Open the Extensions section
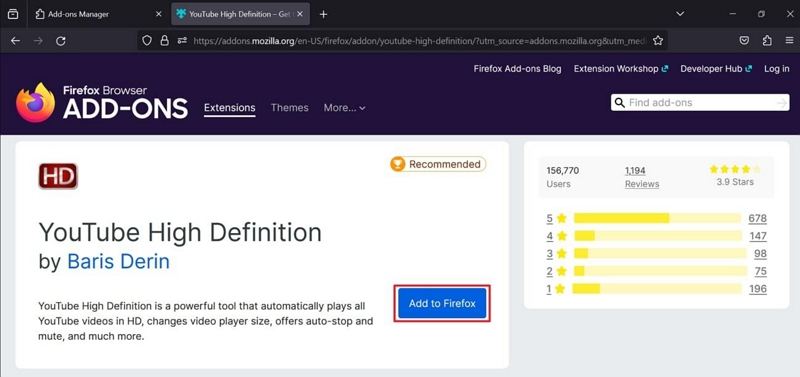Viewport: 800px width, 377px height. click(230, 108)
